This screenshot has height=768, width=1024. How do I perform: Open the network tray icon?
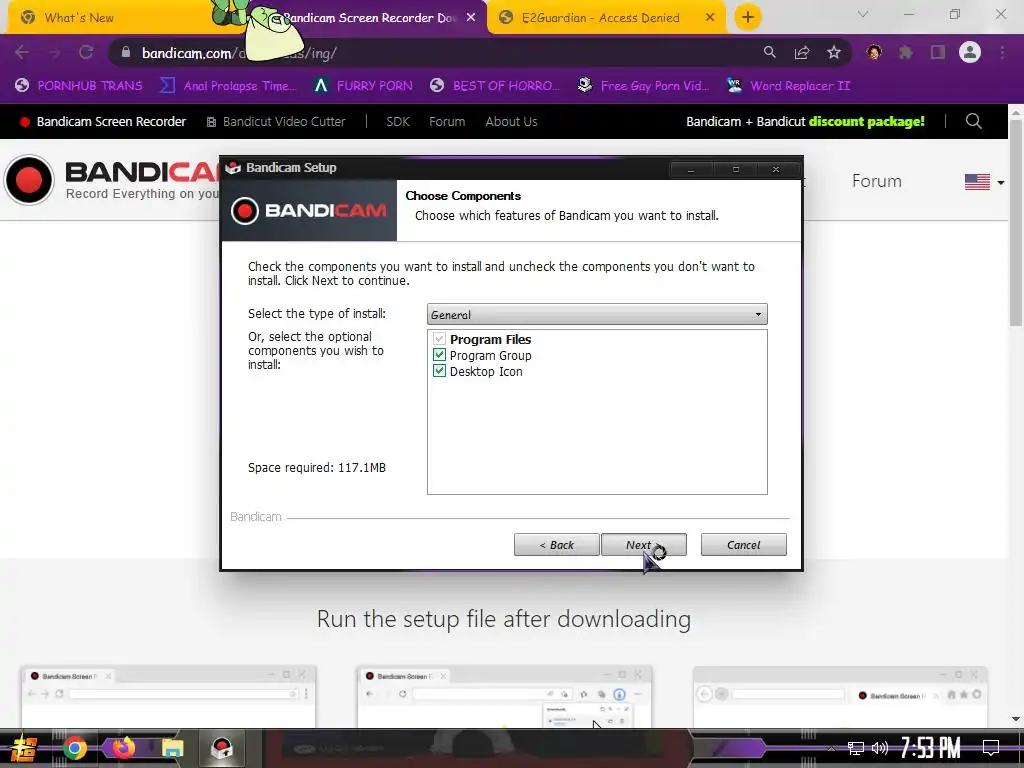pyautogui.click(x=856, y=748)
